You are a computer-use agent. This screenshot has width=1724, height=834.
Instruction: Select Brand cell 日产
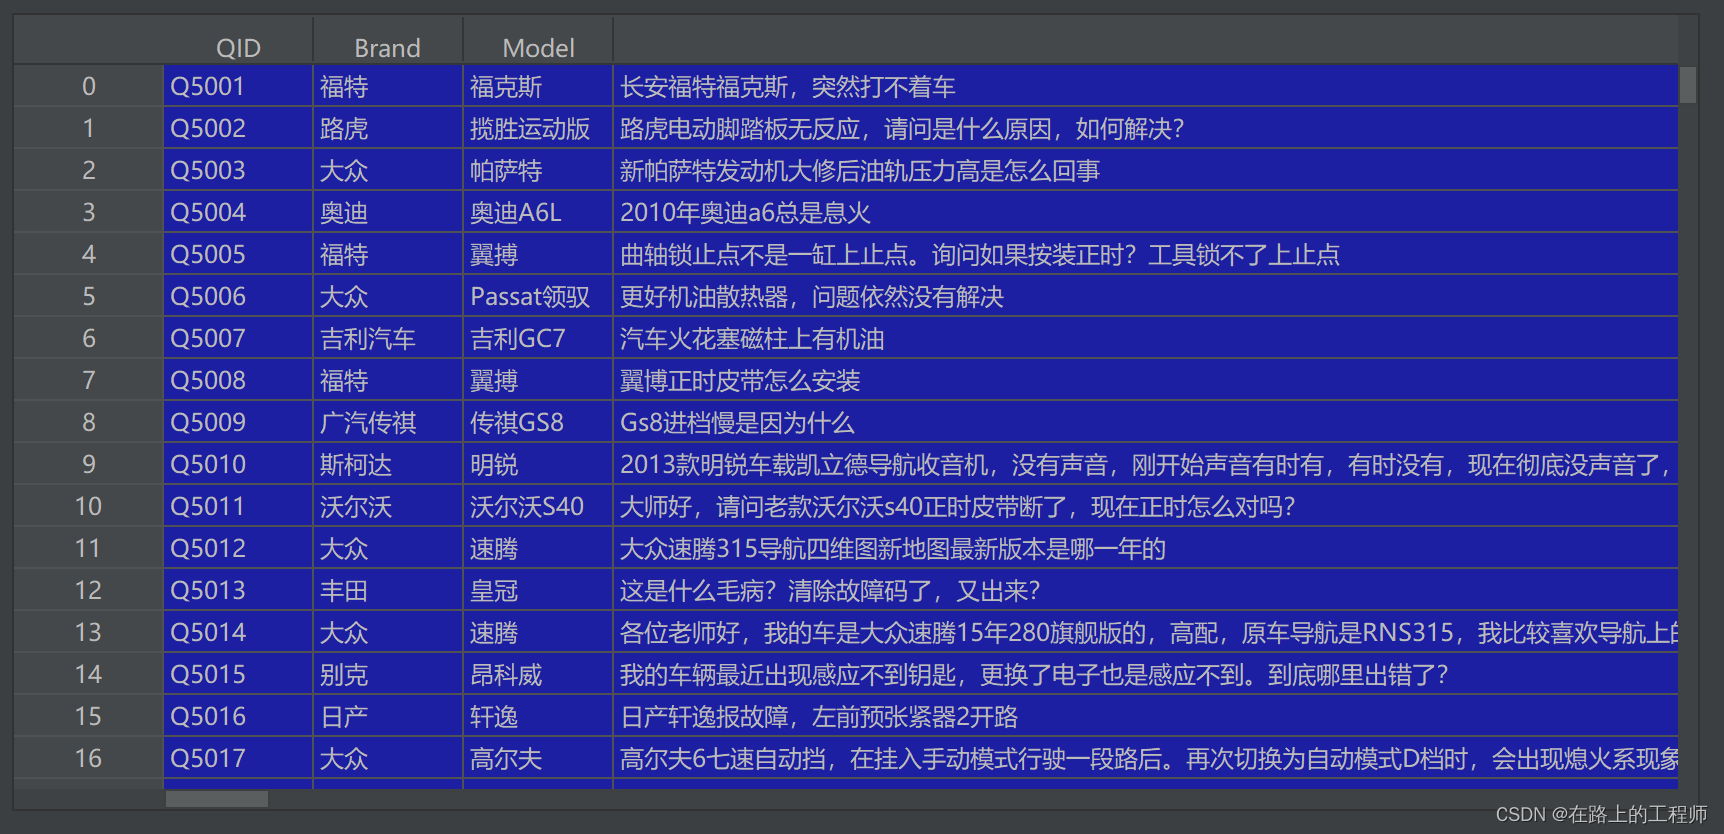(388, 717)
